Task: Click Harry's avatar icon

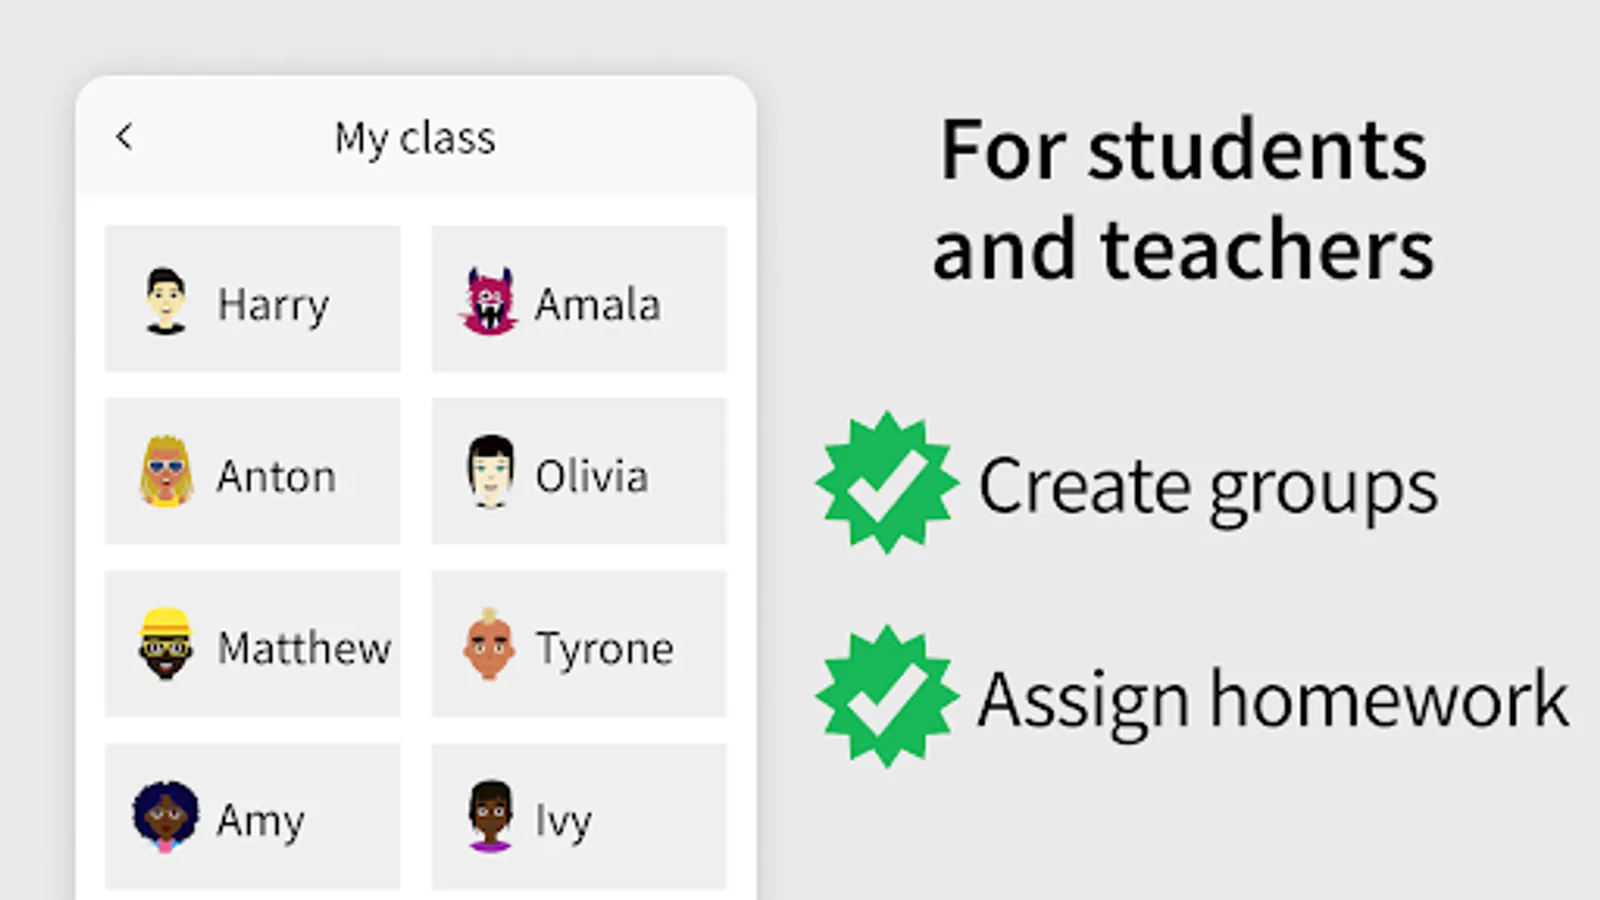Action: (165, 301)
